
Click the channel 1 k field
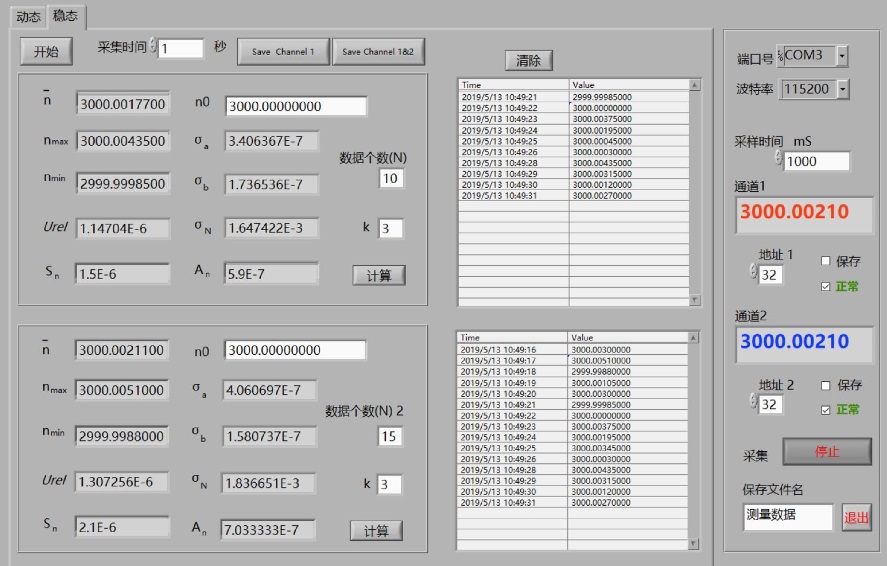(x=390, y=228)
